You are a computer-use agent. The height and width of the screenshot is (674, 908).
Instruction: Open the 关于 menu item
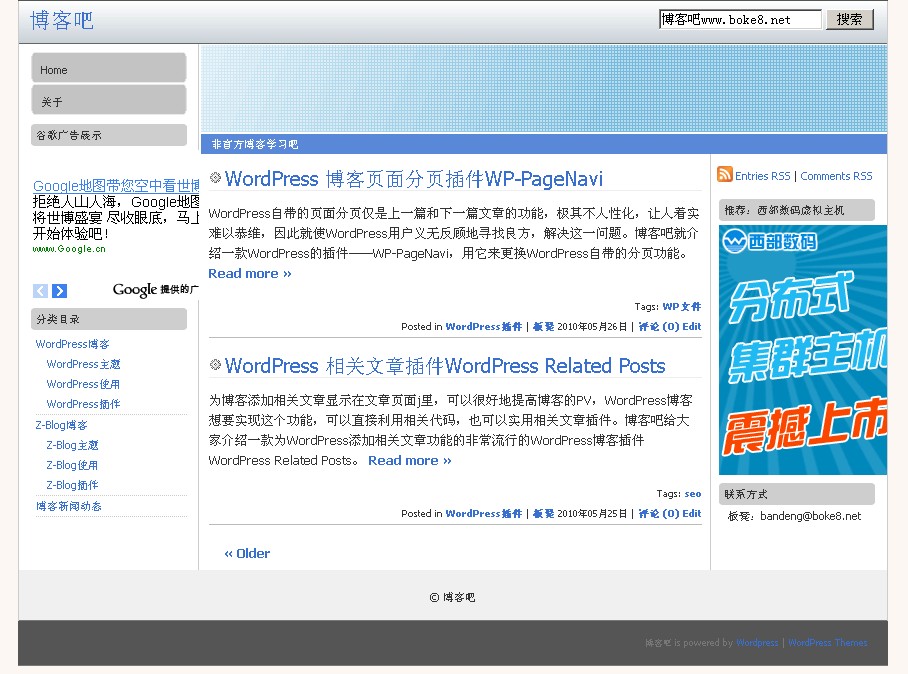coord(109,102)
